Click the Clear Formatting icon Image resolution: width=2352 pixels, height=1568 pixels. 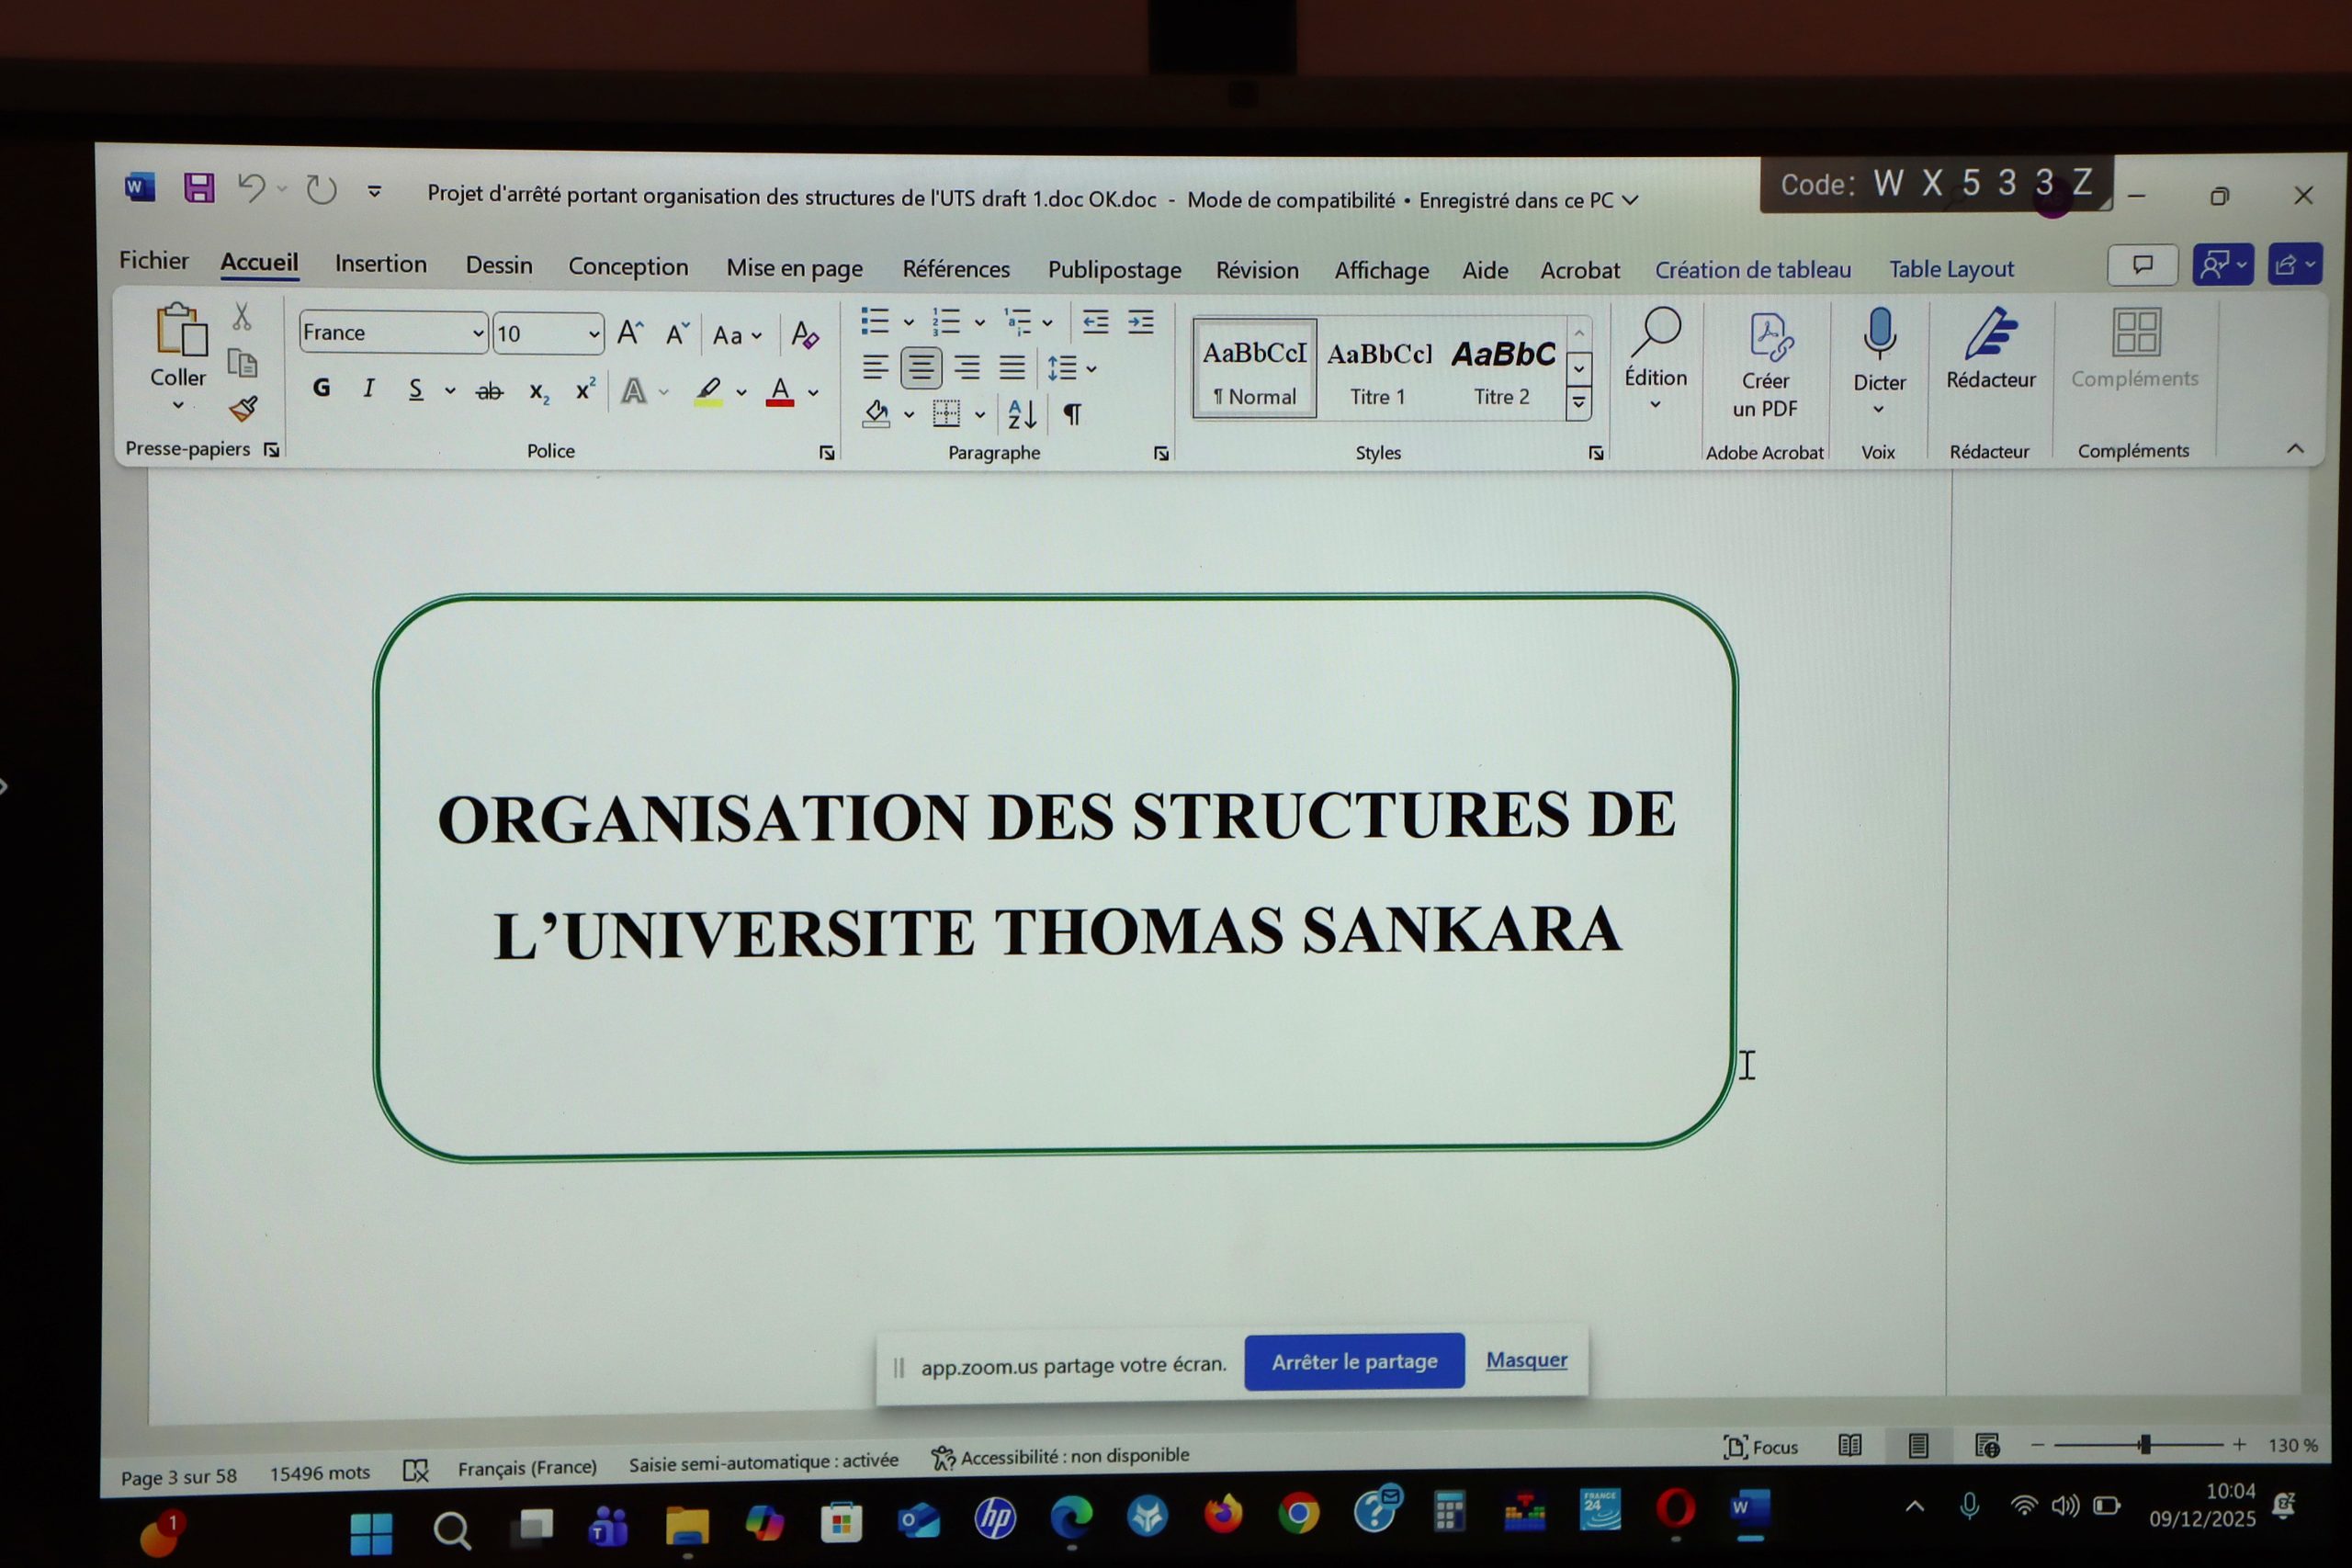805,335
